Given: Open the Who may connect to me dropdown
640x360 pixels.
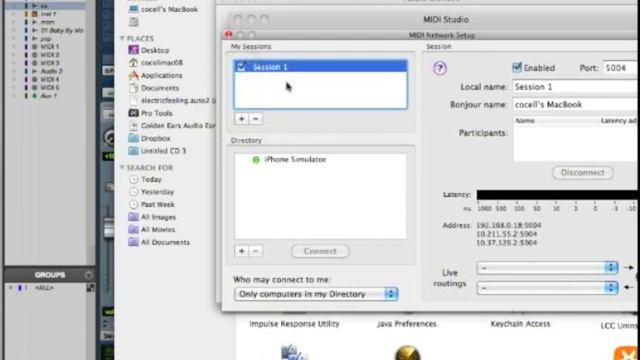Looking at the screenshot, I should click(316, 294).
